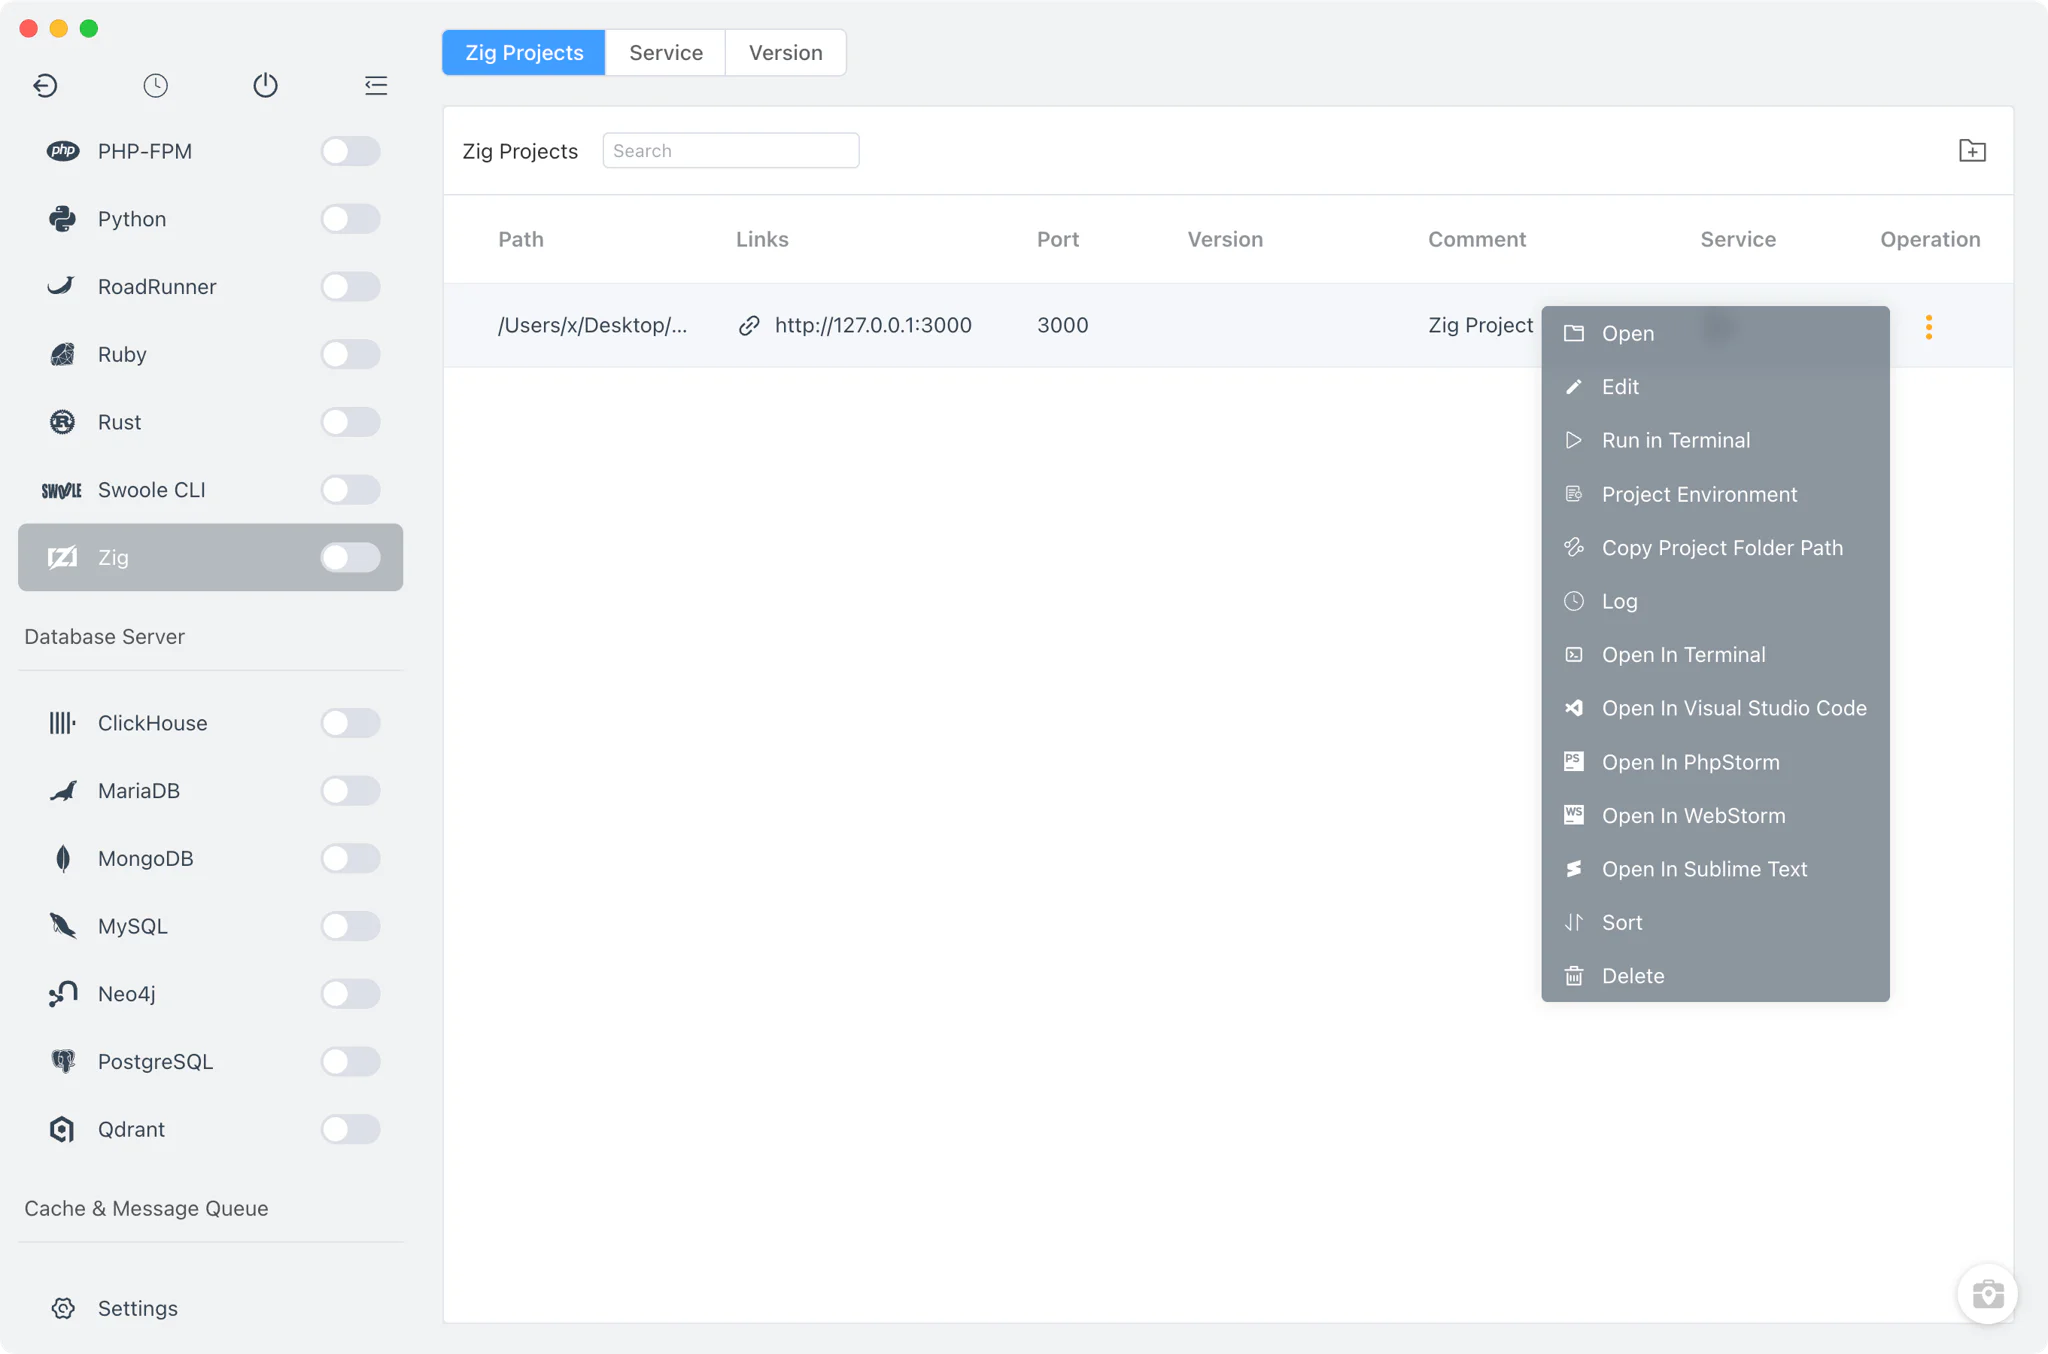Screen dimensions: 2048x1354
Task: Click the Zig Project comment cell
Action: tap(1480, 326)
